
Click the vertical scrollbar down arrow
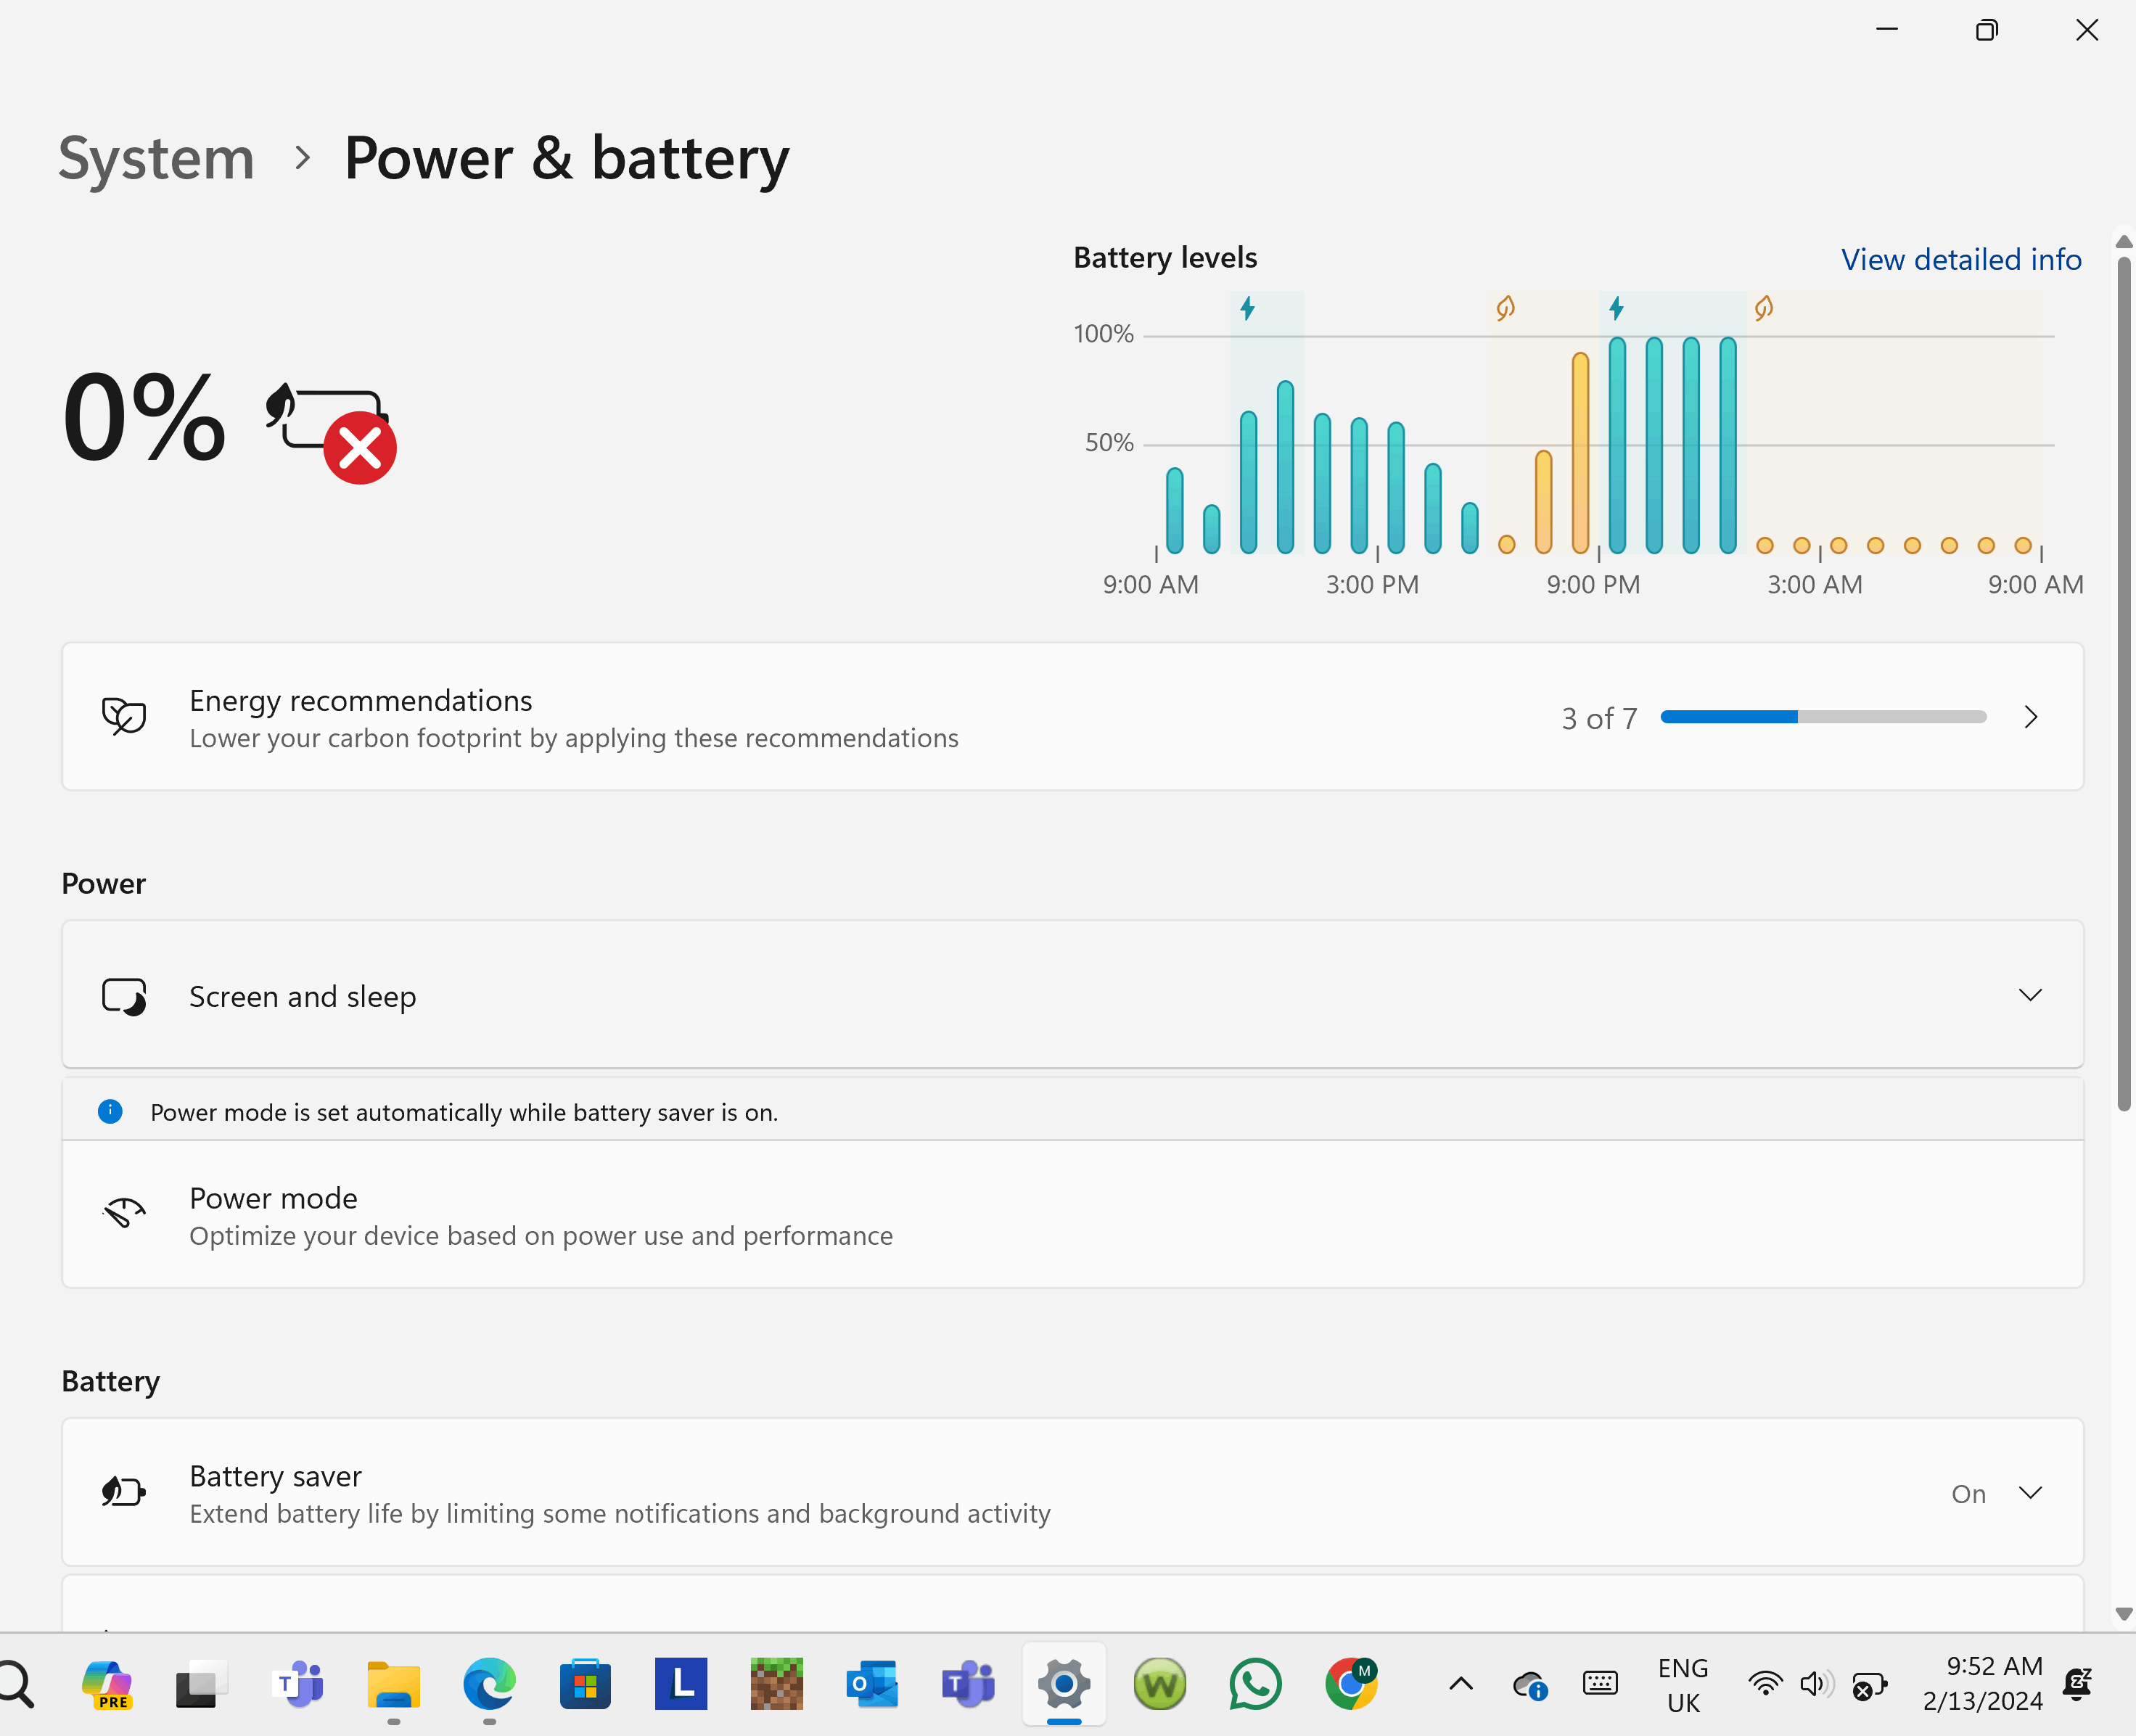click(x=2124, y=1614)
